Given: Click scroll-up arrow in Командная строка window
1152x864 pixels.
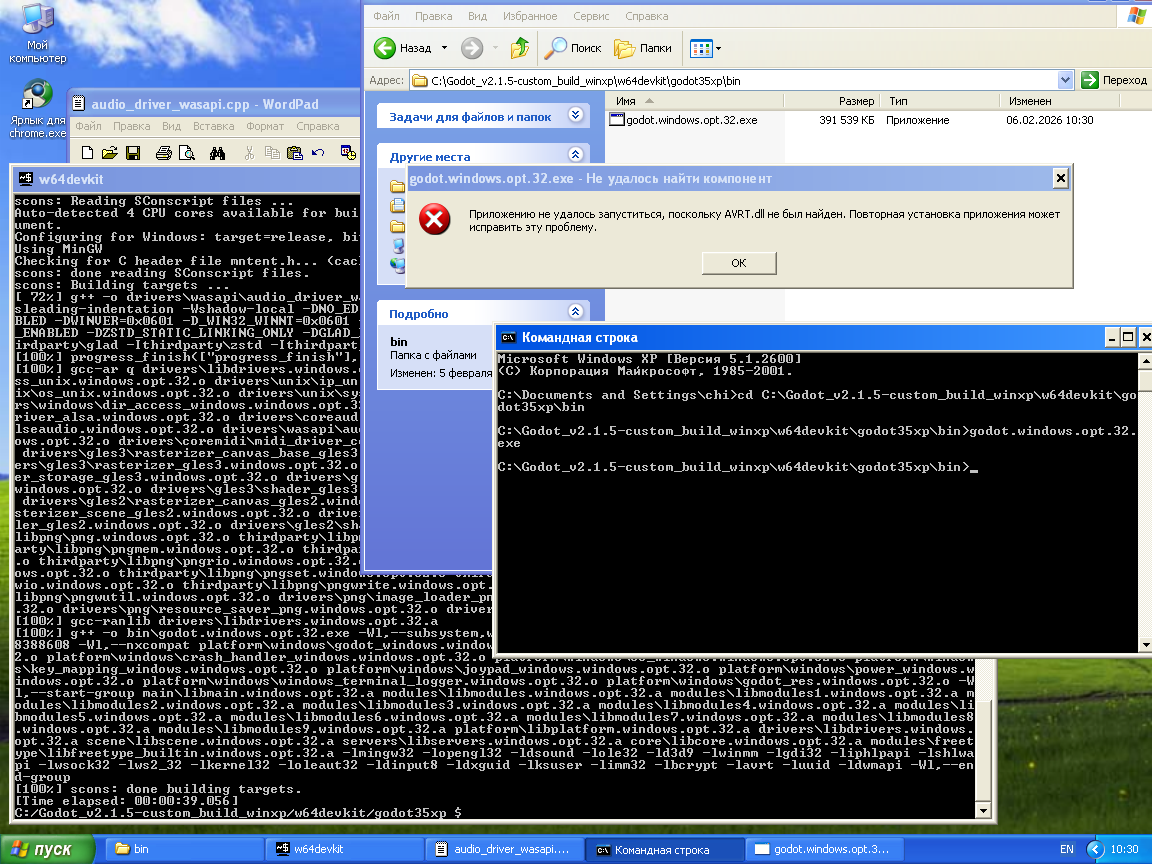Looking at the screenshot, I should pyautogui.click(x=1145, y=361).
